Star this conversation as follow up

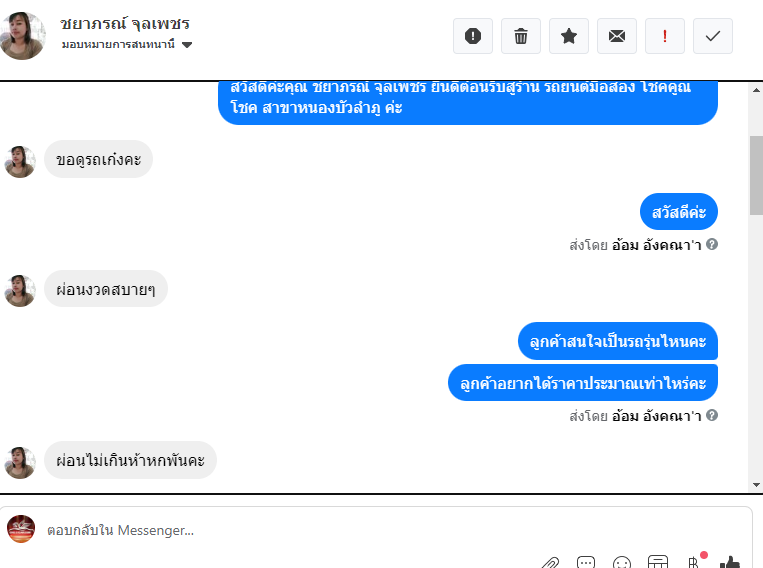(x=569, y=36)
